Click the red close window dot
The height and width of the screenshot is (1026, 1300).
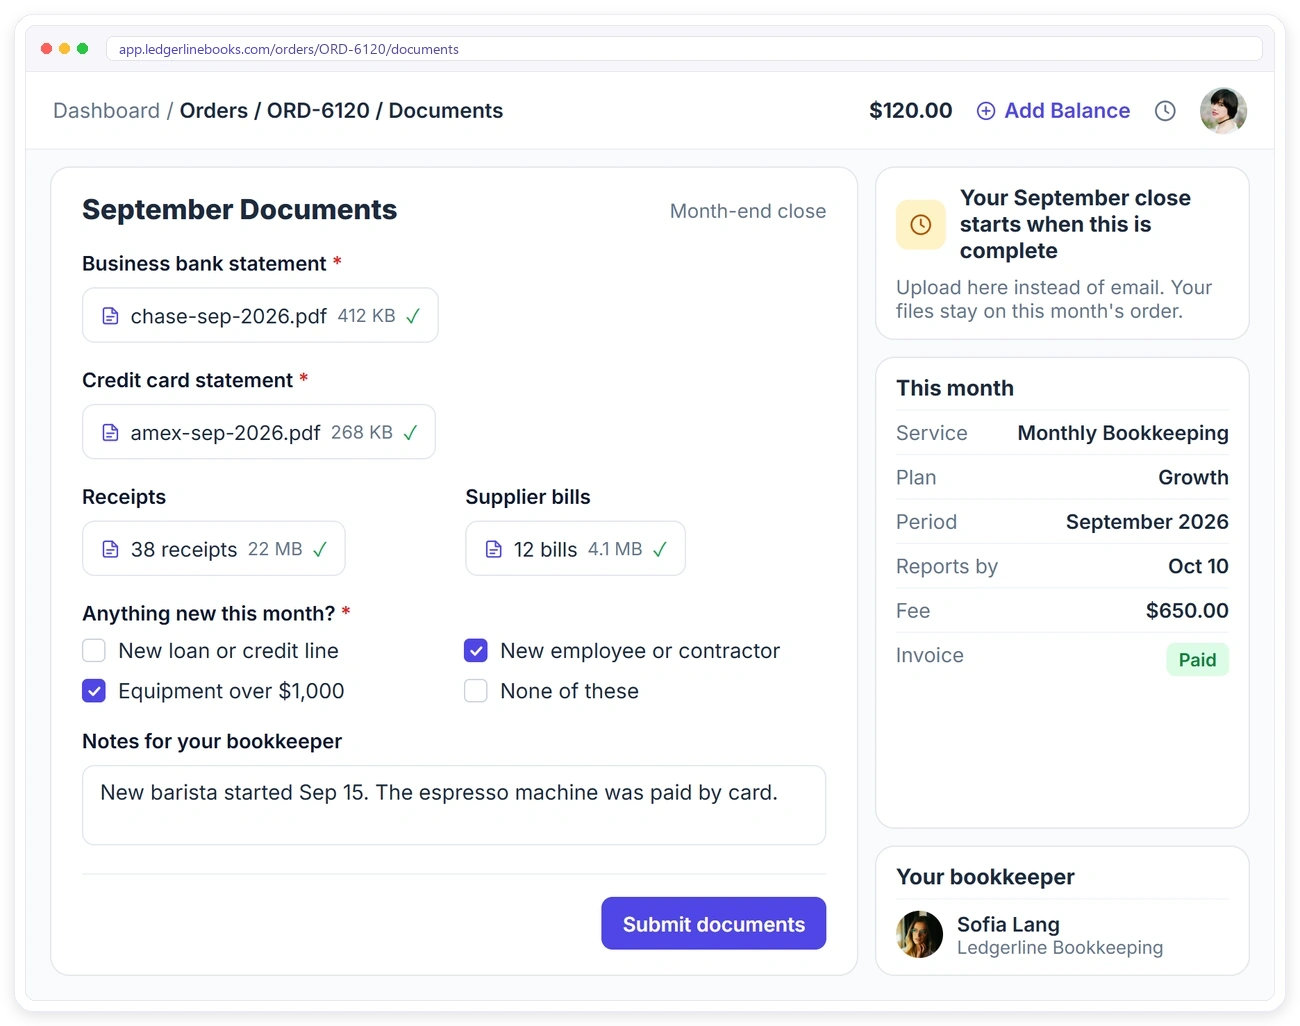46,48
